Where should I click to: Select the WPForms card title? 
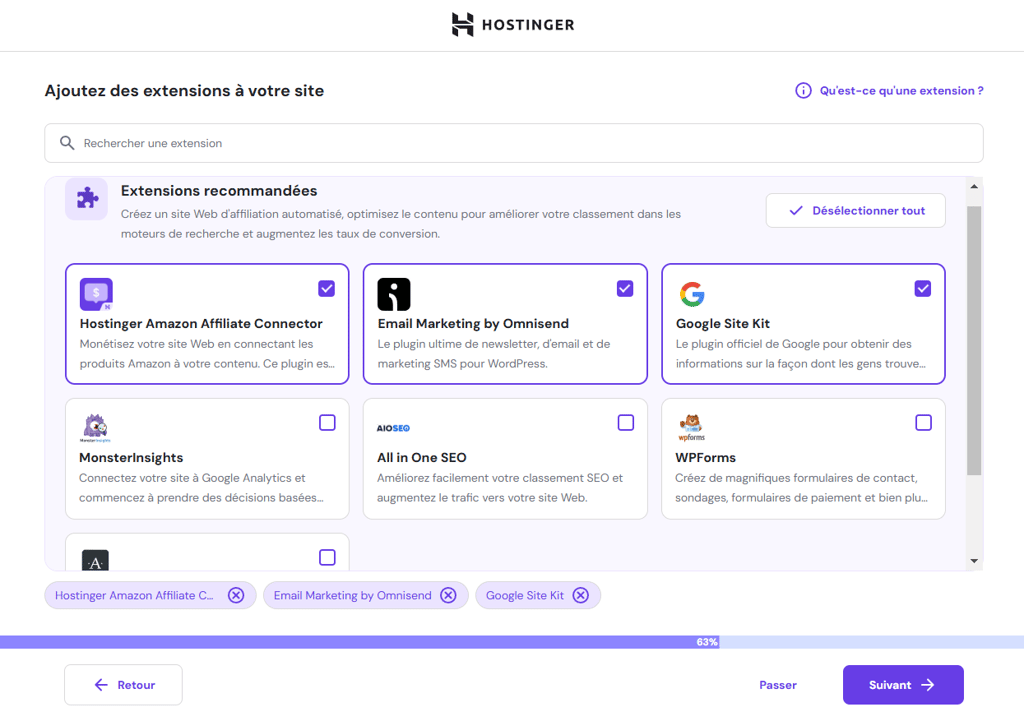[705, 458]
